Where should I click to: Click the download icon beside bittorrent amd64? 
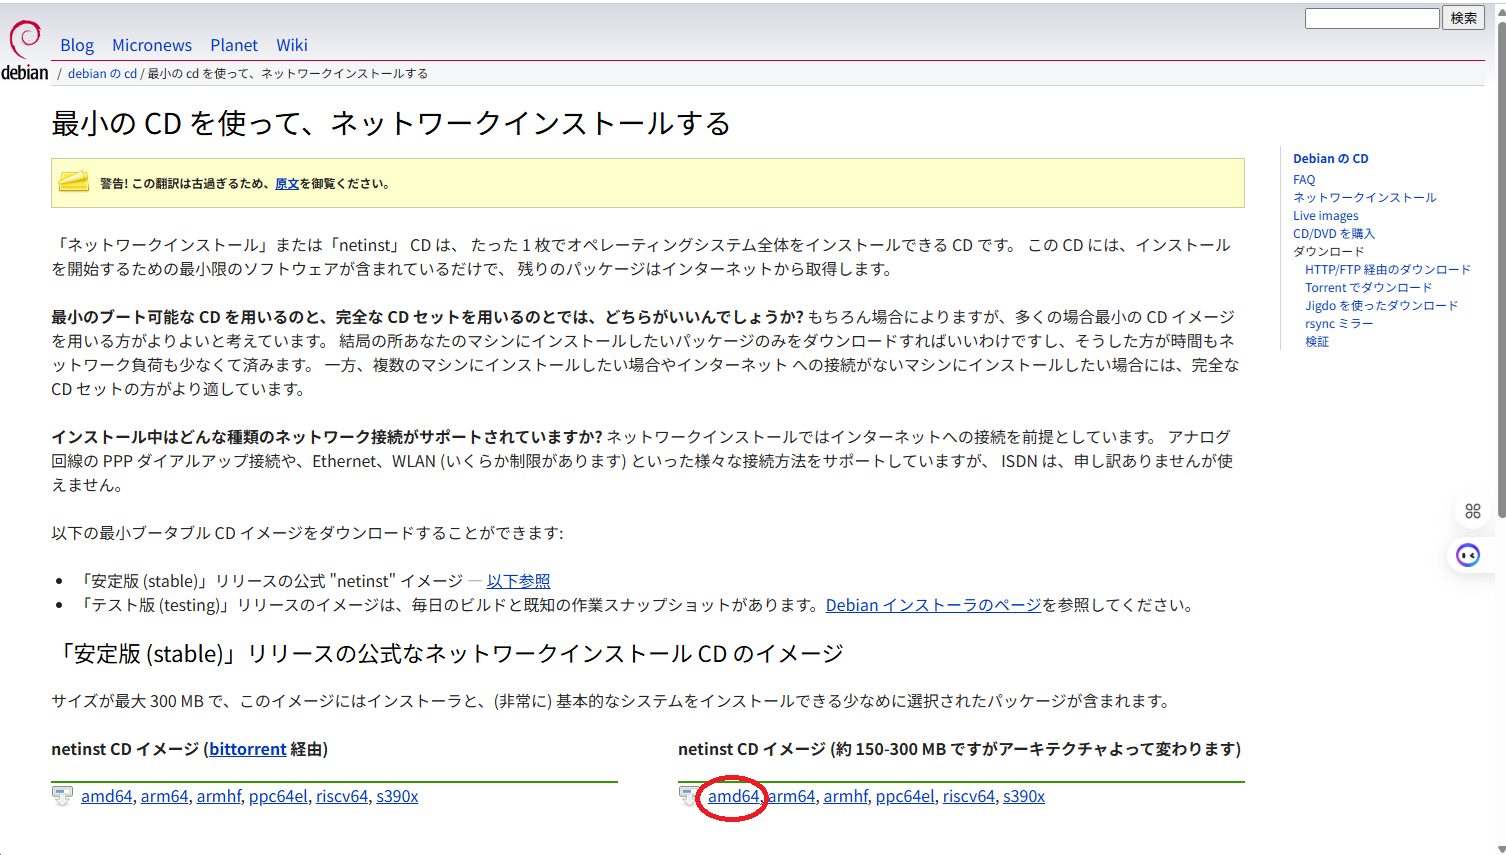click(62, 796)
